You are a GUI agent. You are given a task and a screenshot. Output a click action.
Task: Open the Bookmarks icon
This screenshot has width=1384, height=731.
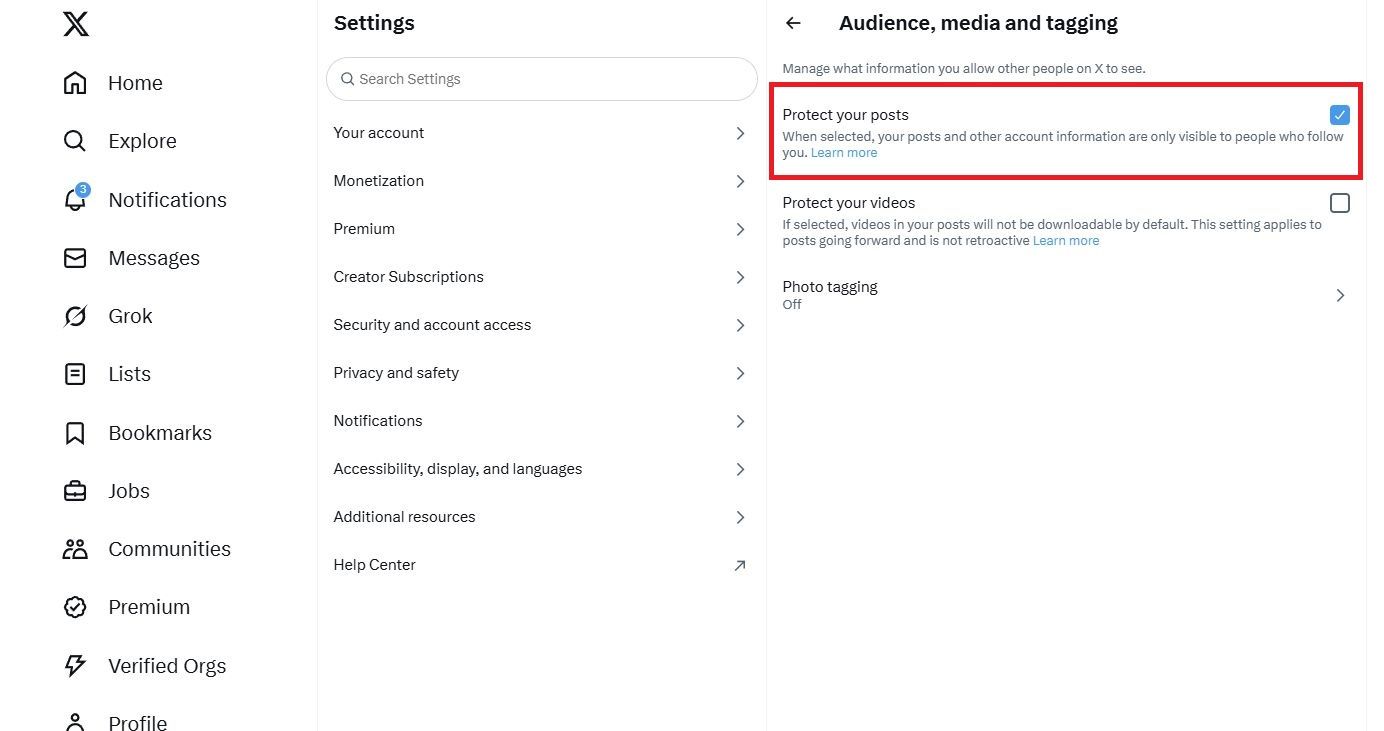(x=75, y=433)
